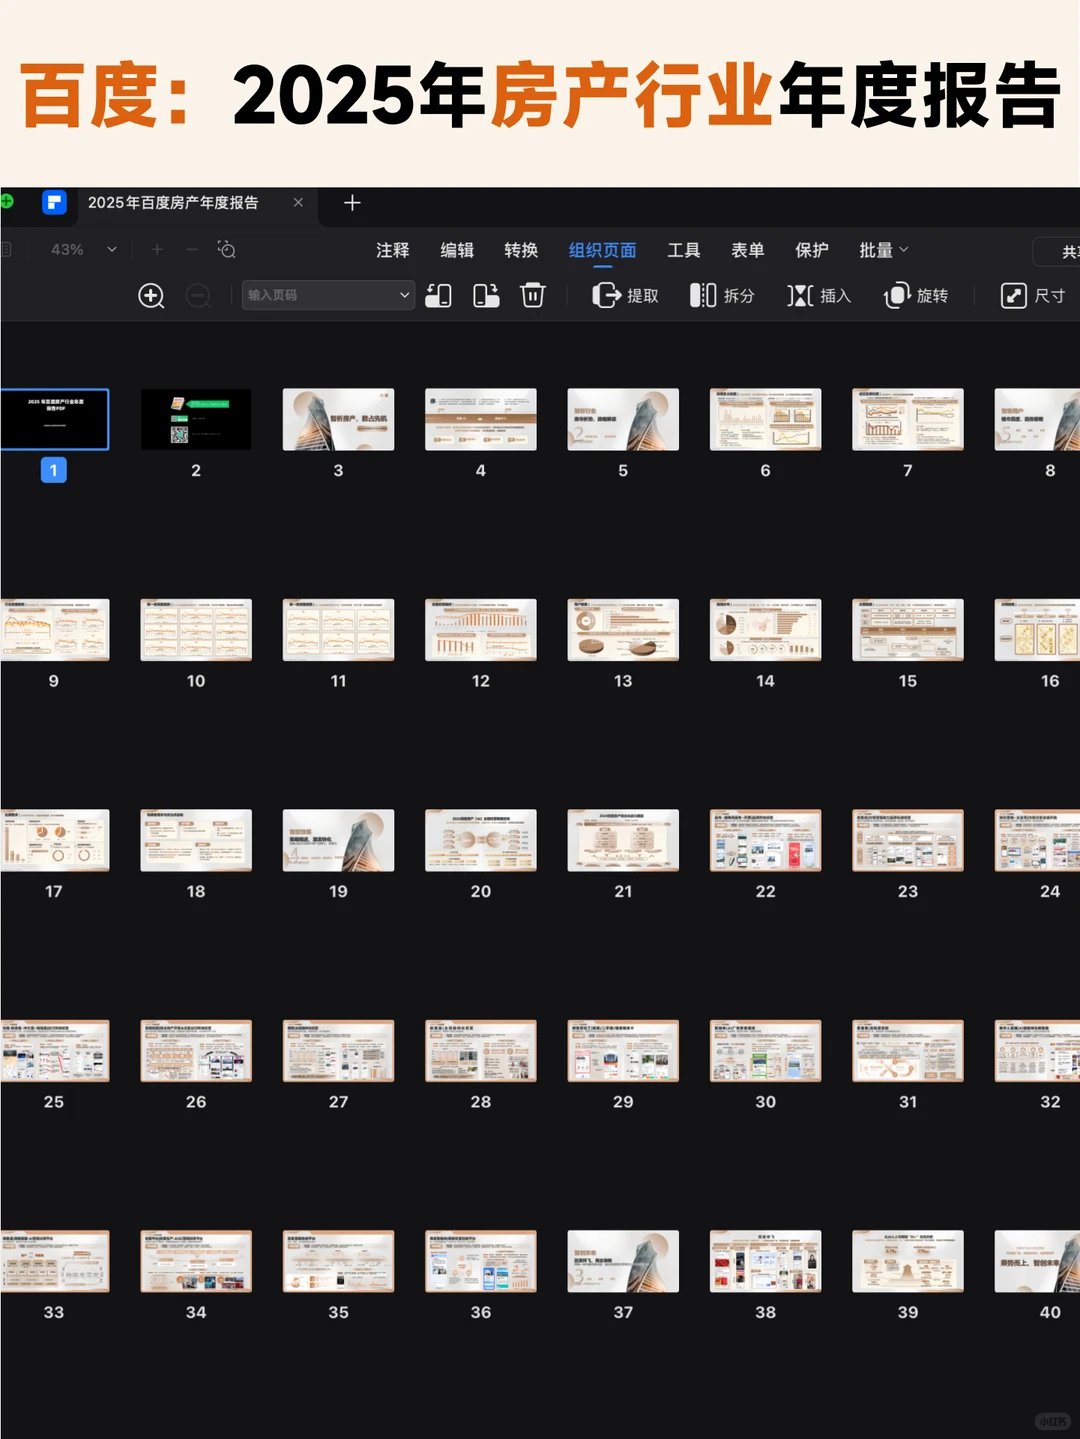The width and height of the screenshot is (1080, 1439).
Task: Select page 7 thumbnail
Action: (x=908, y=419)
